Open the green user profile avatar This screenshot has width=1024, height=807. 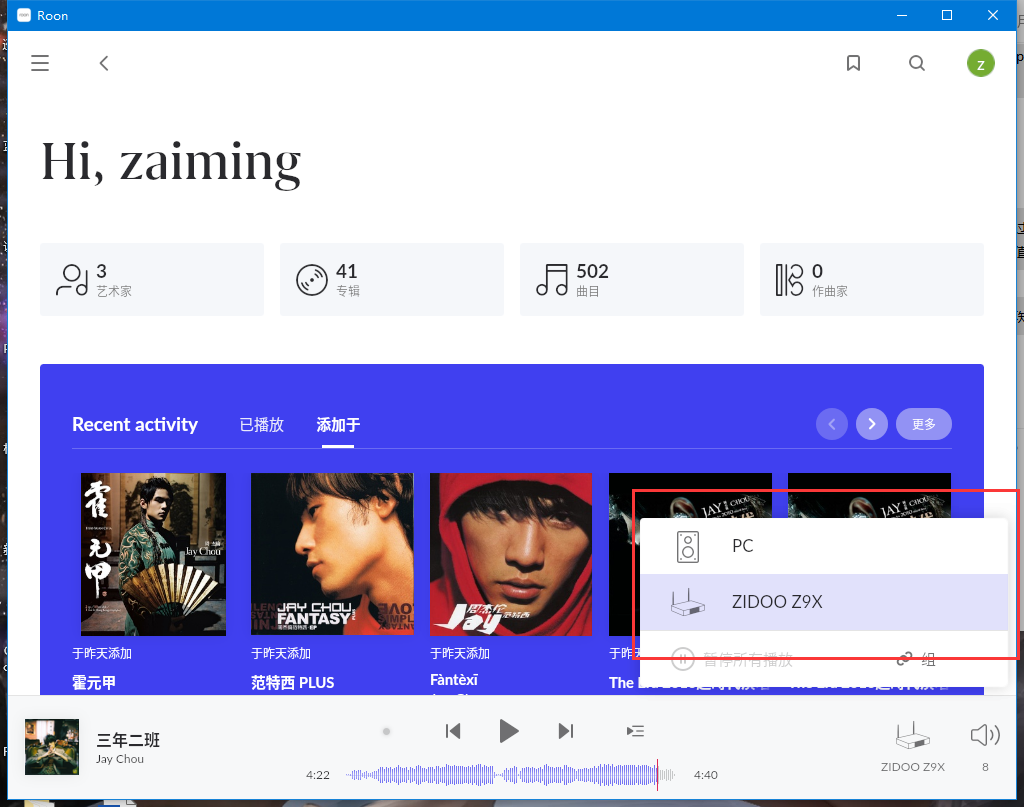tap(980, 64)
